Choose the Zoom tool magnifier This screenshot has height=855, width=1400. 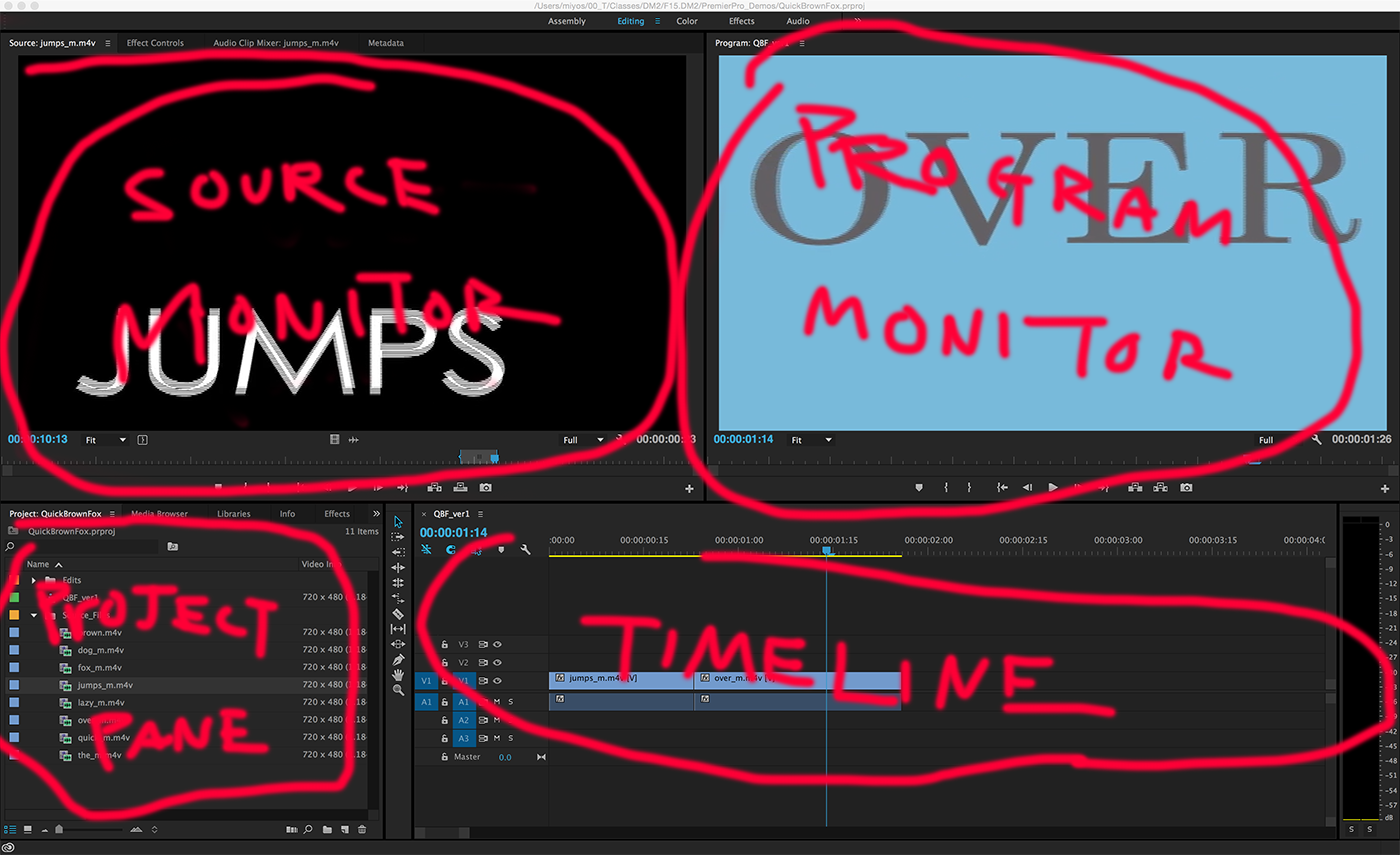(398, 690)
